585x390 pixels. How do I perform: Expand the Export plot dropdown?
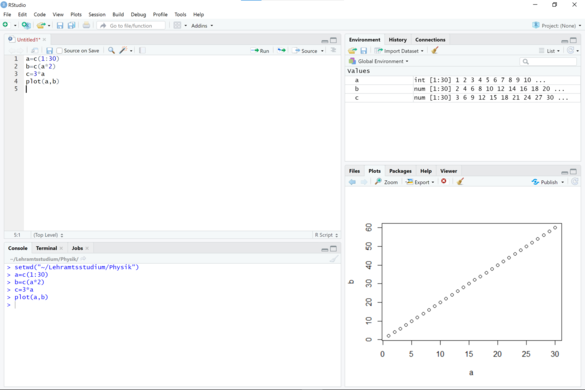click(x=420, y=182)
